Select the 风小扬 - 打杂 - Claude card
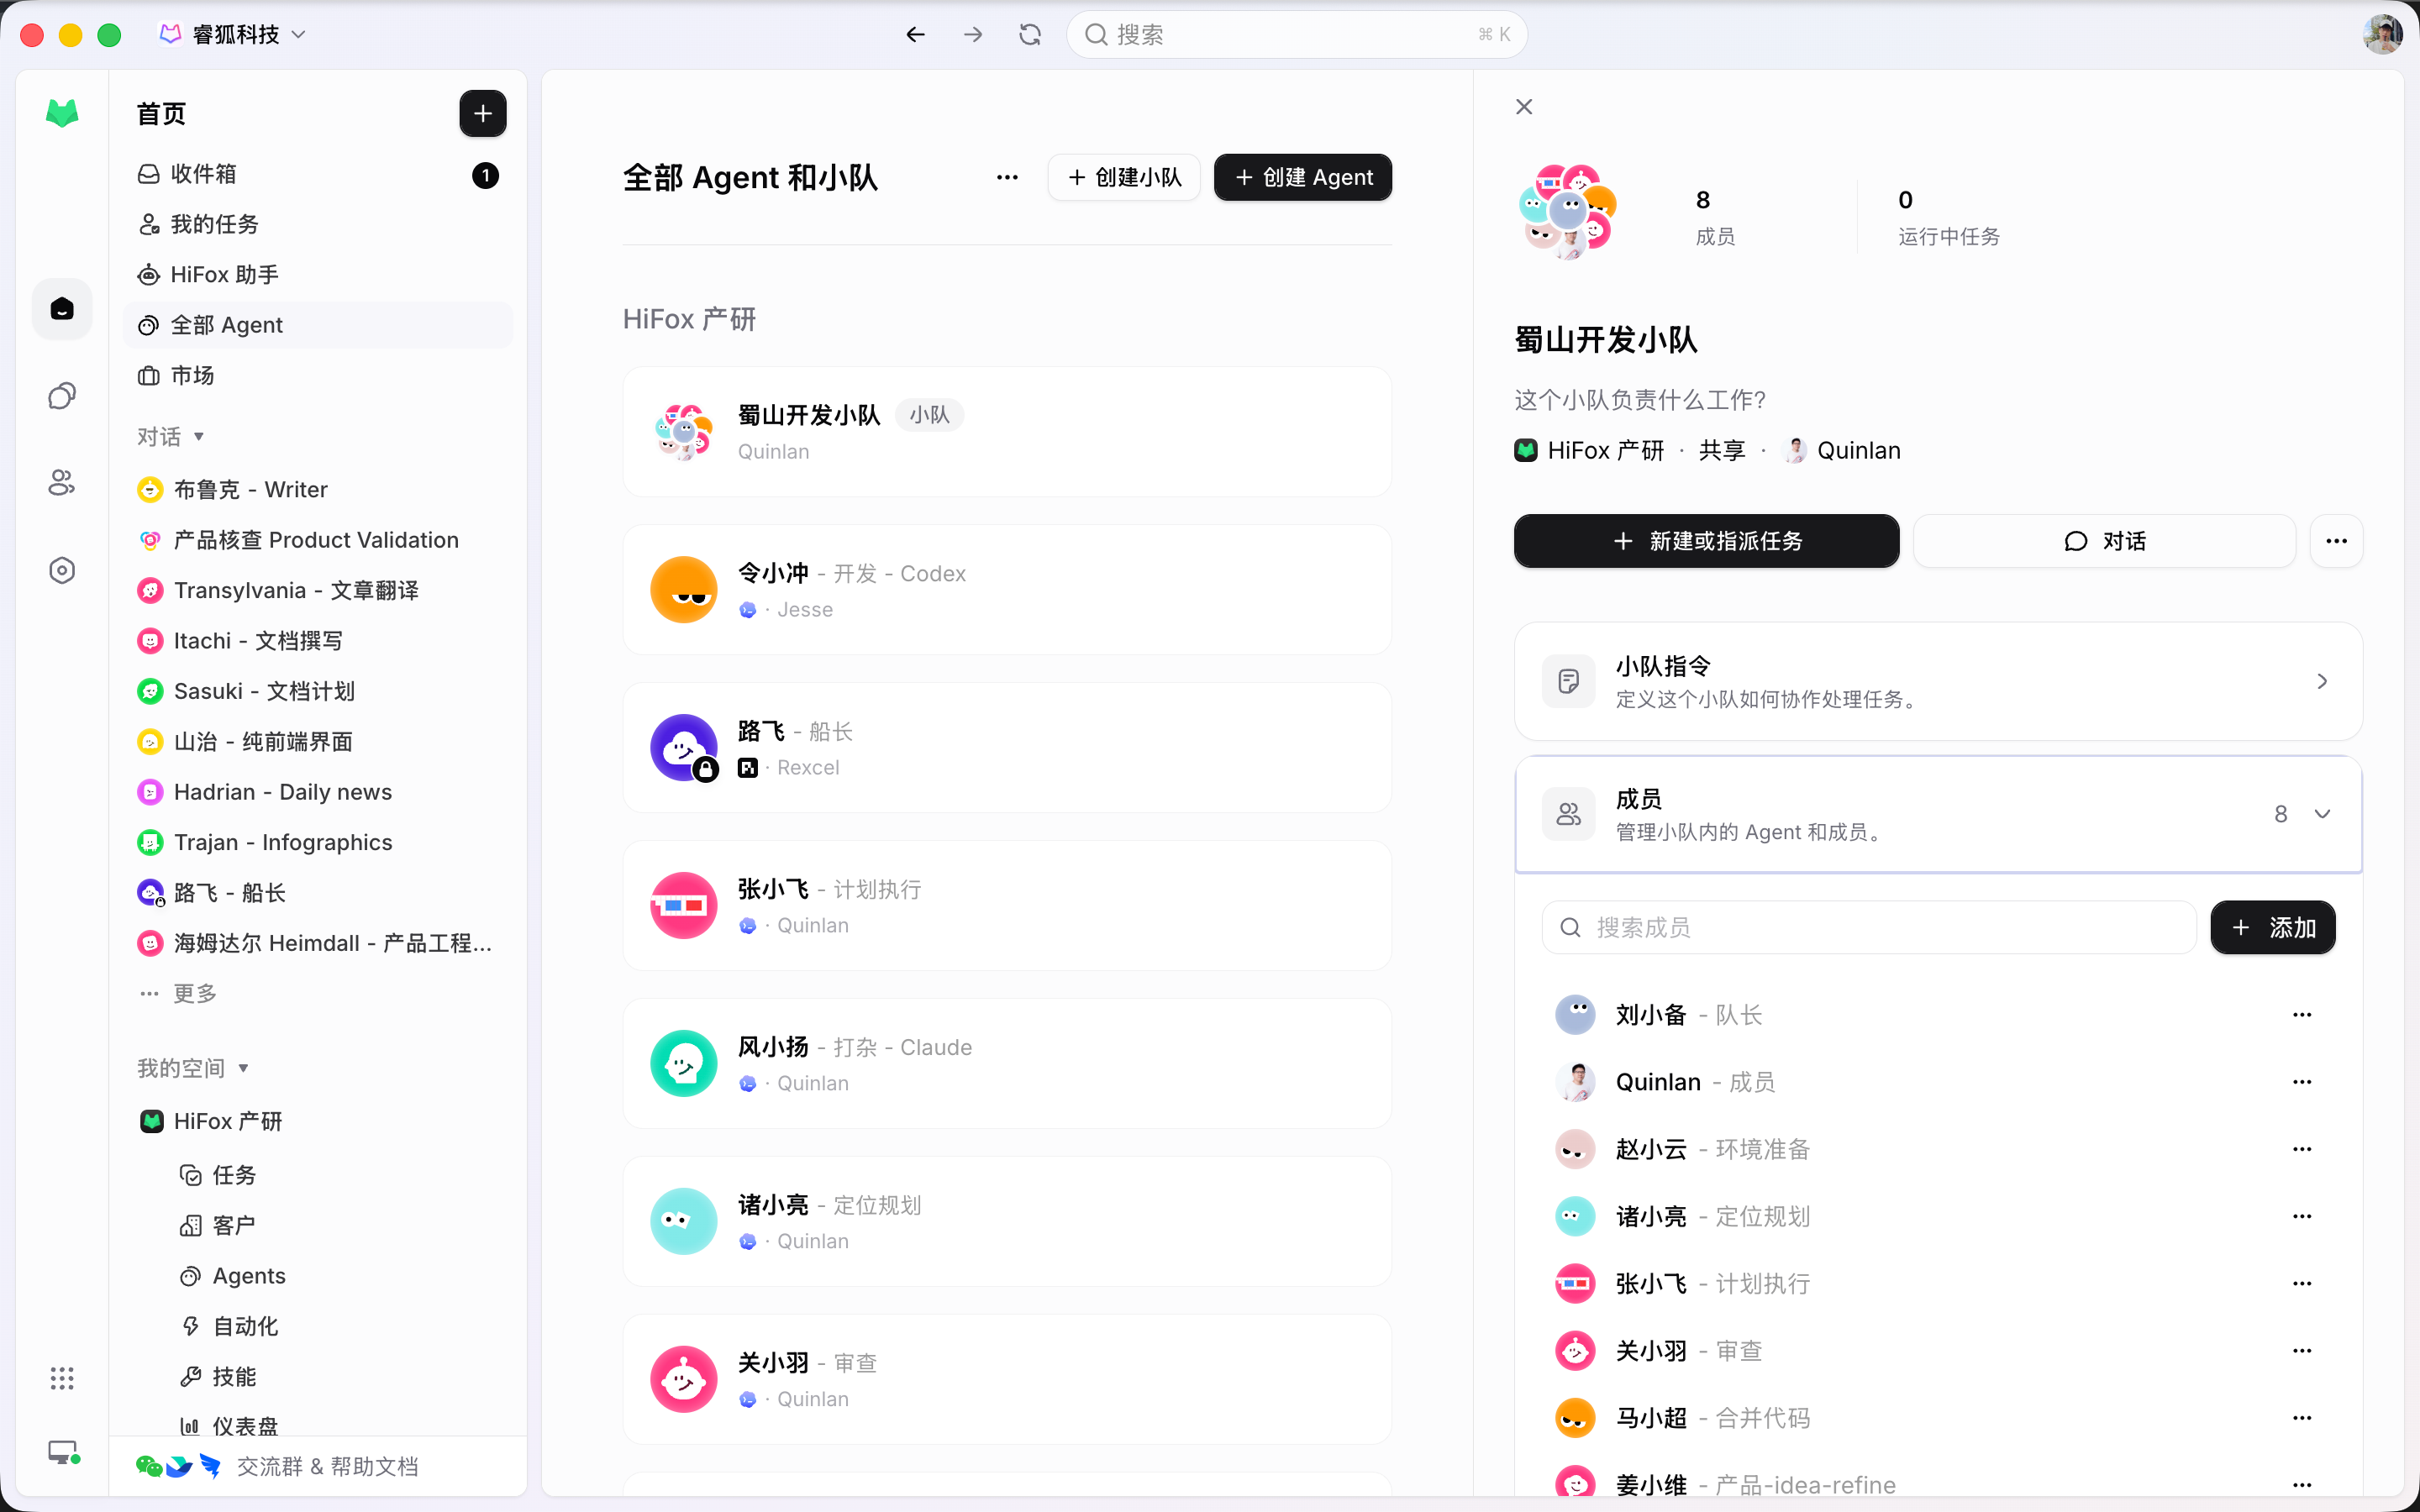The image size is (2420, 1512). coord(1007,1064)
